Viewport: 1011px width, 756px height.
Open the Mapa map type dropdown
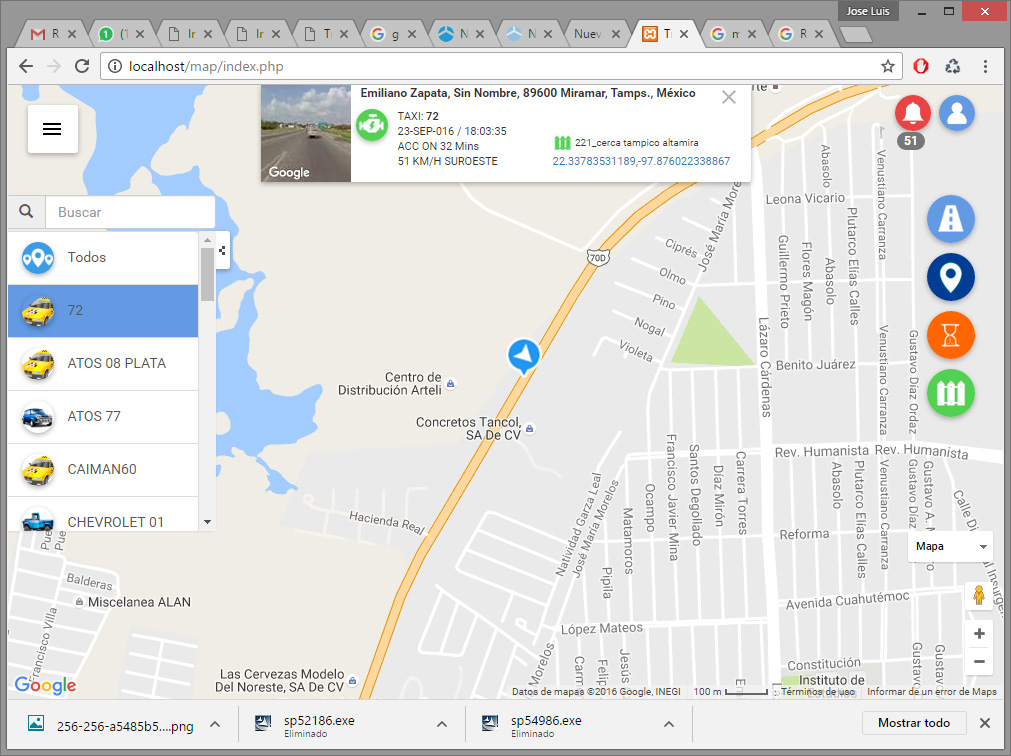click(950, 547)
